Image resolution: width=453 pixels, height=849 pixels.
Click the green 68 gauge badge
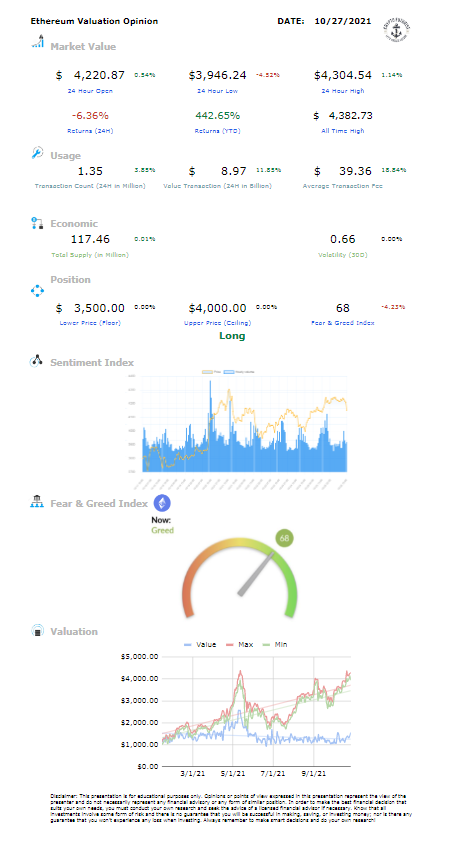click(284, 539)
